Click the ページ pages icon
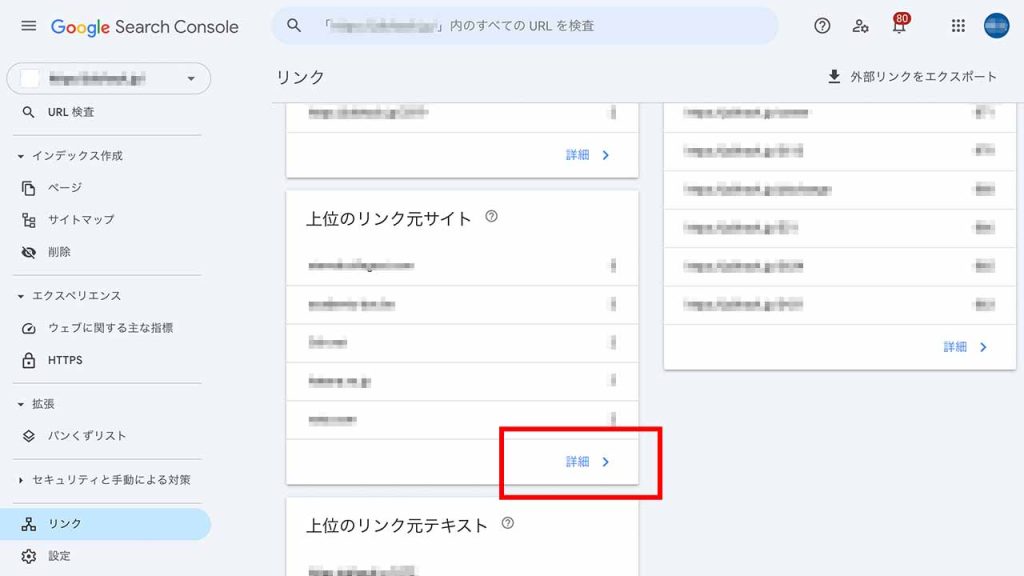This screenshot has width=1024, height=576. coord(28,188)
